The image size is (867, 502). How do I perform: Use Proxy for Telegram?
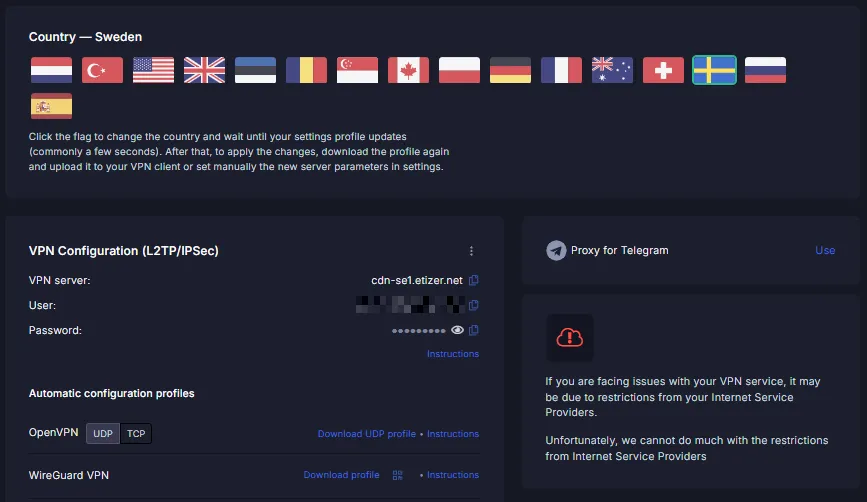(x=825, y=250)
